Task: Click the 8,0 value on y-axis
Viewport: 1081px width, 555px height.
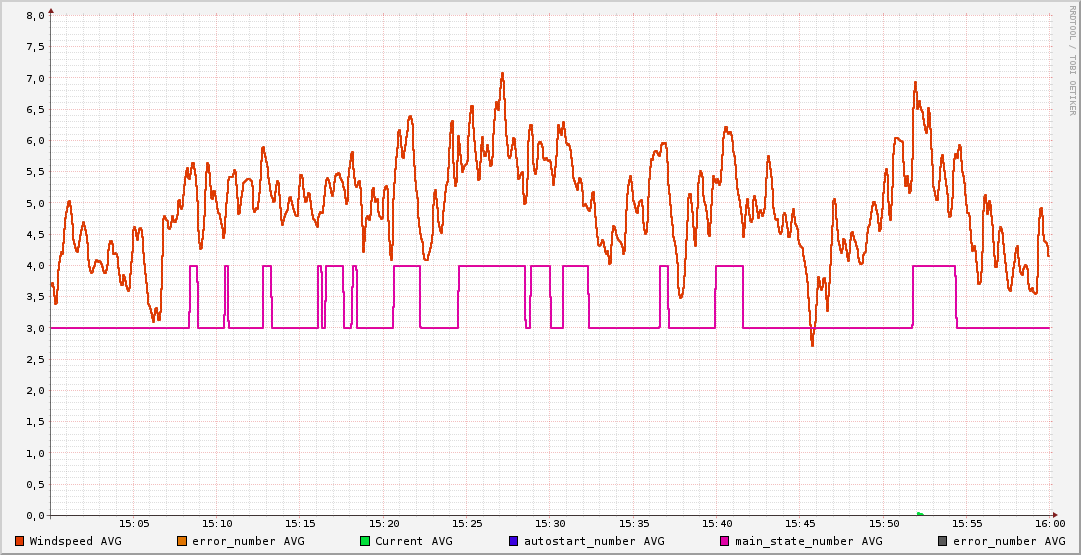Action: tap(35, 16)
